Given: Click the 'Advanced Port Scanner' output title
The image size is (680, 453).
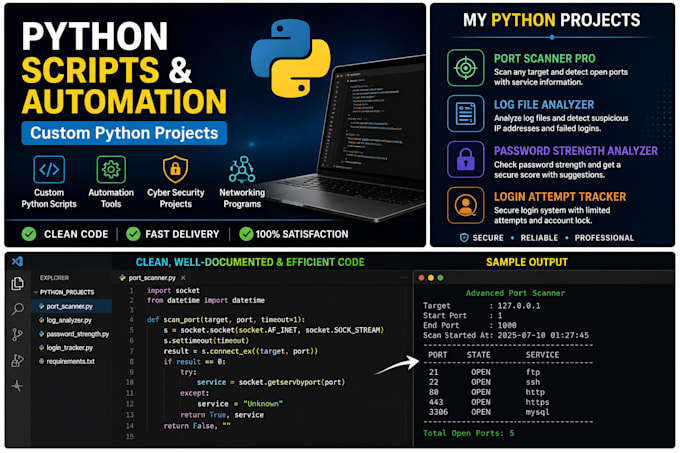Looking at the screenshot, I should pos(516,293).
